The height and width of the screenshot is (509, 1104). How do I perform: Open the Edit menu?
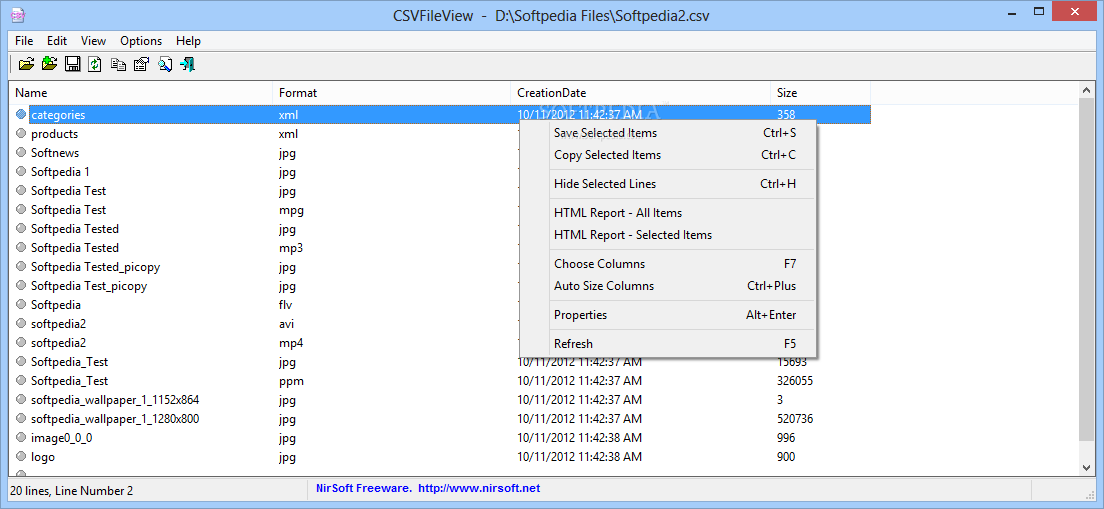57,41
